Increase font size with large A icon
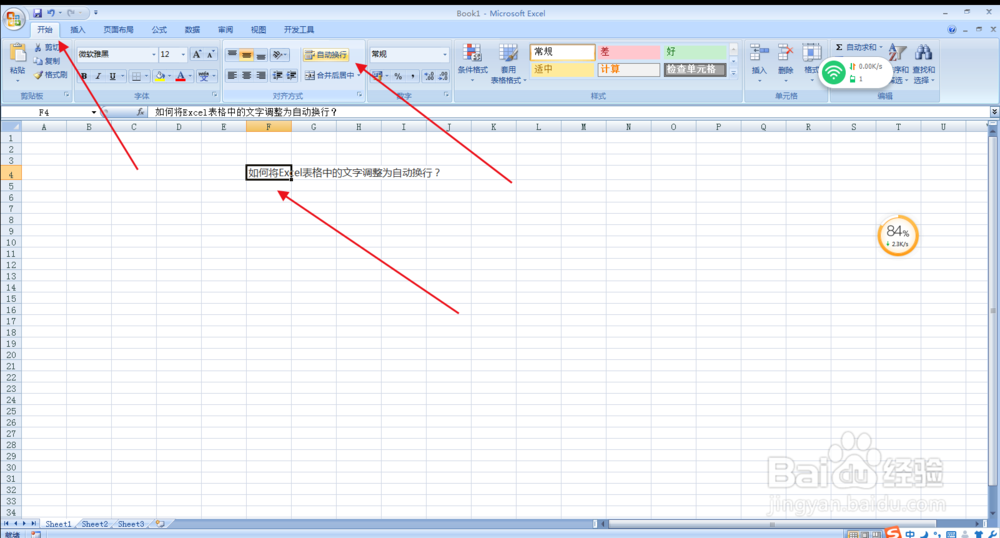 [196, 55]
